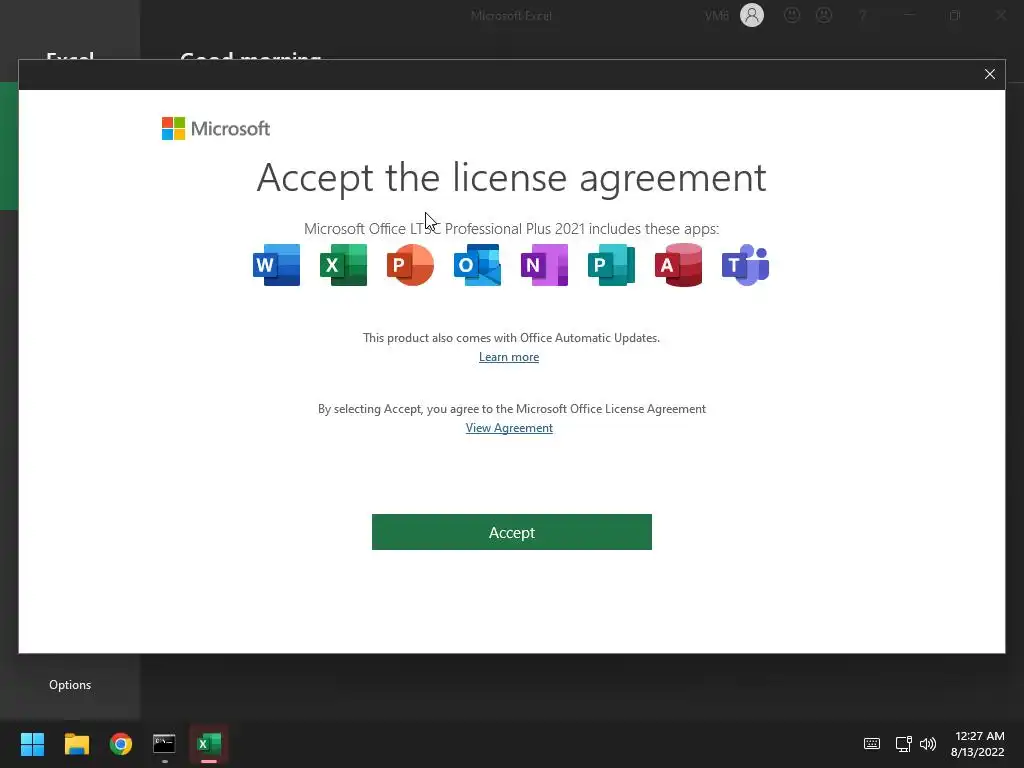Click the OneNote app icon
Image resolution: width=1024 pixels, height=768 pixels.
544,265
